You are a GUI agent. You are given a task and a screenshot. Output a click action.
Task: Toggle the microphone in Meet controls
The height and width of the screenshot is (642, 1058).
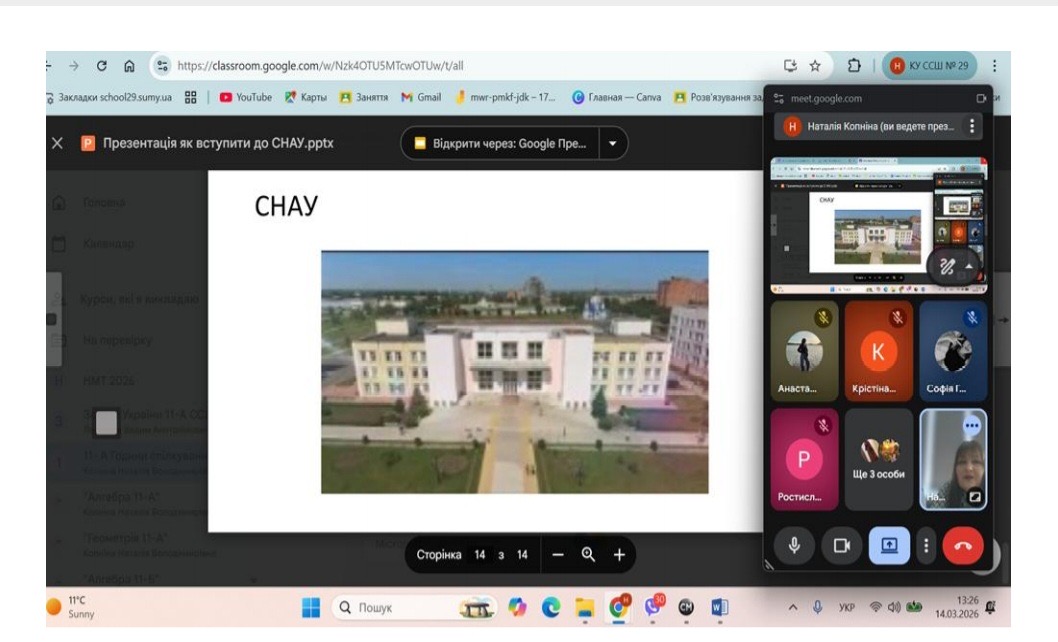(795, 545)
